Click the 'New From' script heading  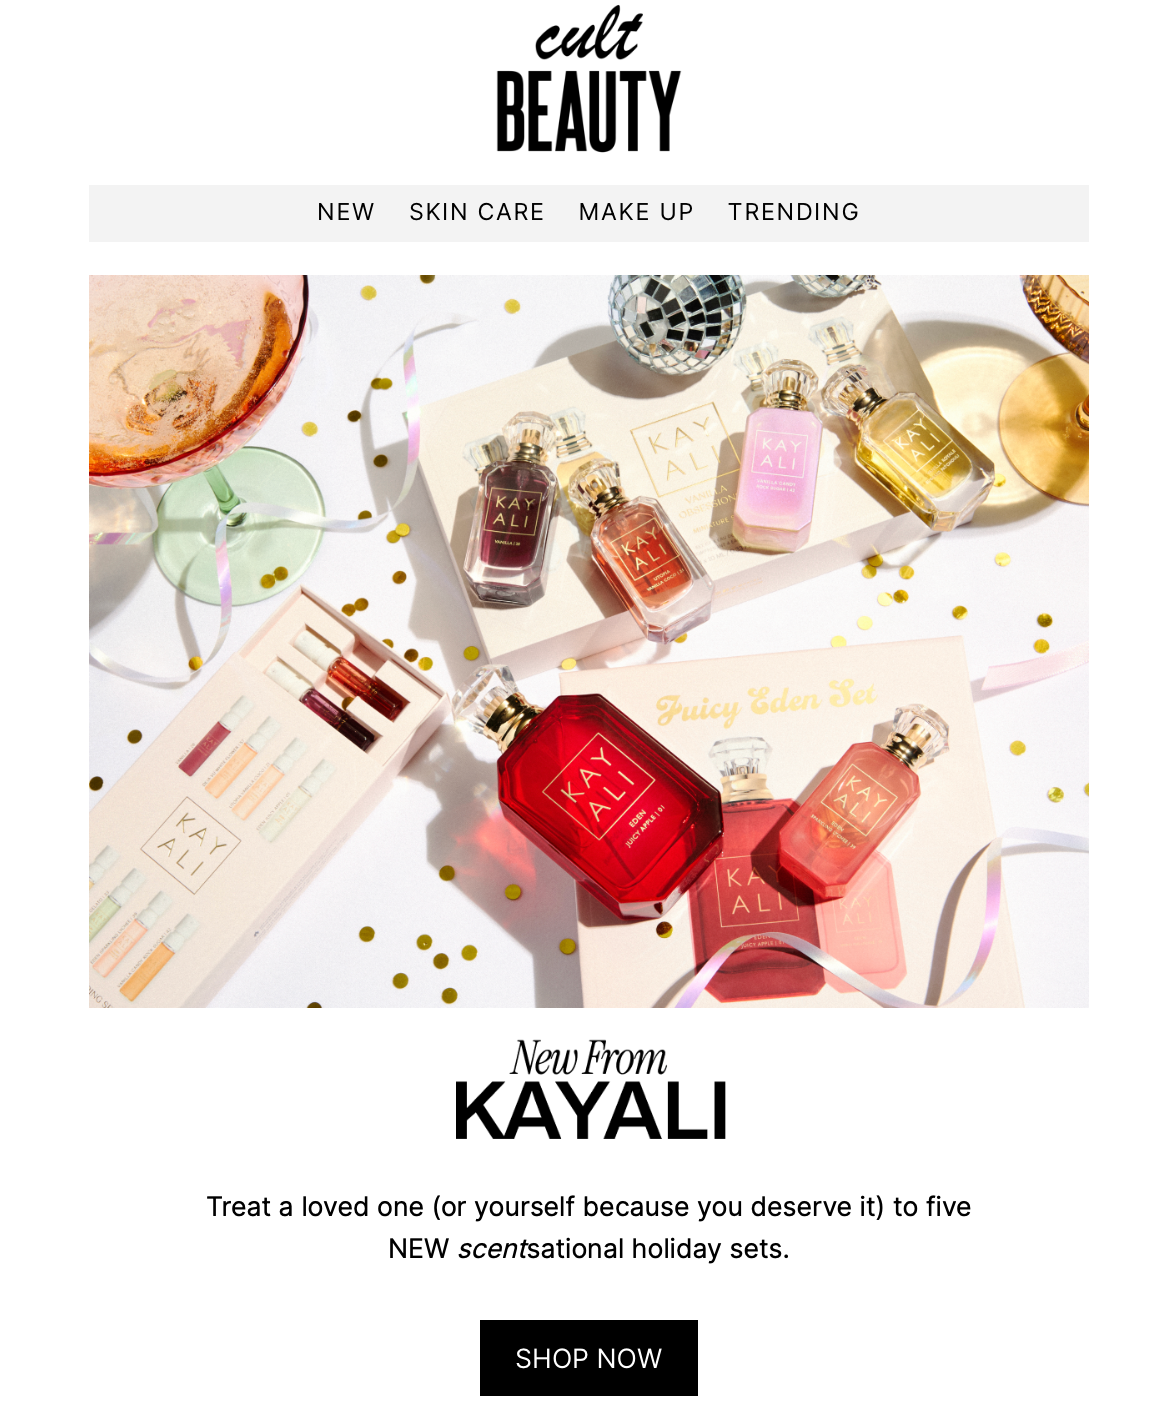click(x=589, y=1058)
